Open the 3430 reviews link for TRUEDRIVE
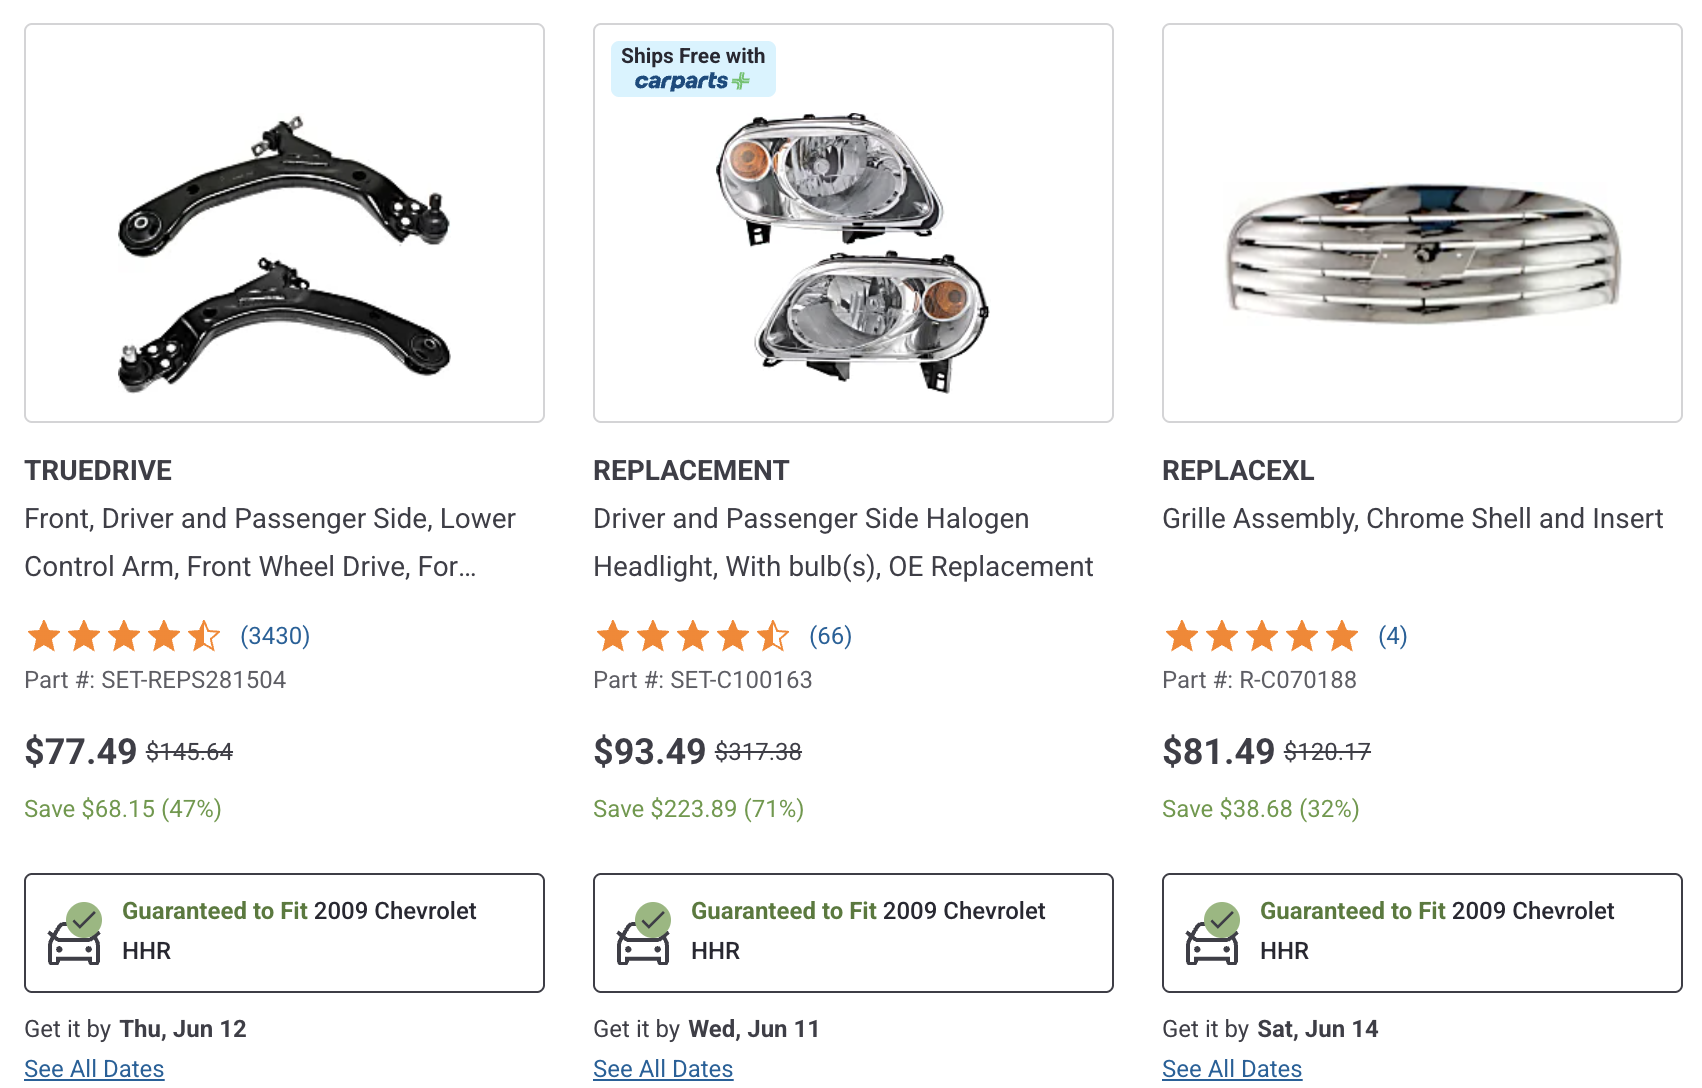 (x=274, y=635)
